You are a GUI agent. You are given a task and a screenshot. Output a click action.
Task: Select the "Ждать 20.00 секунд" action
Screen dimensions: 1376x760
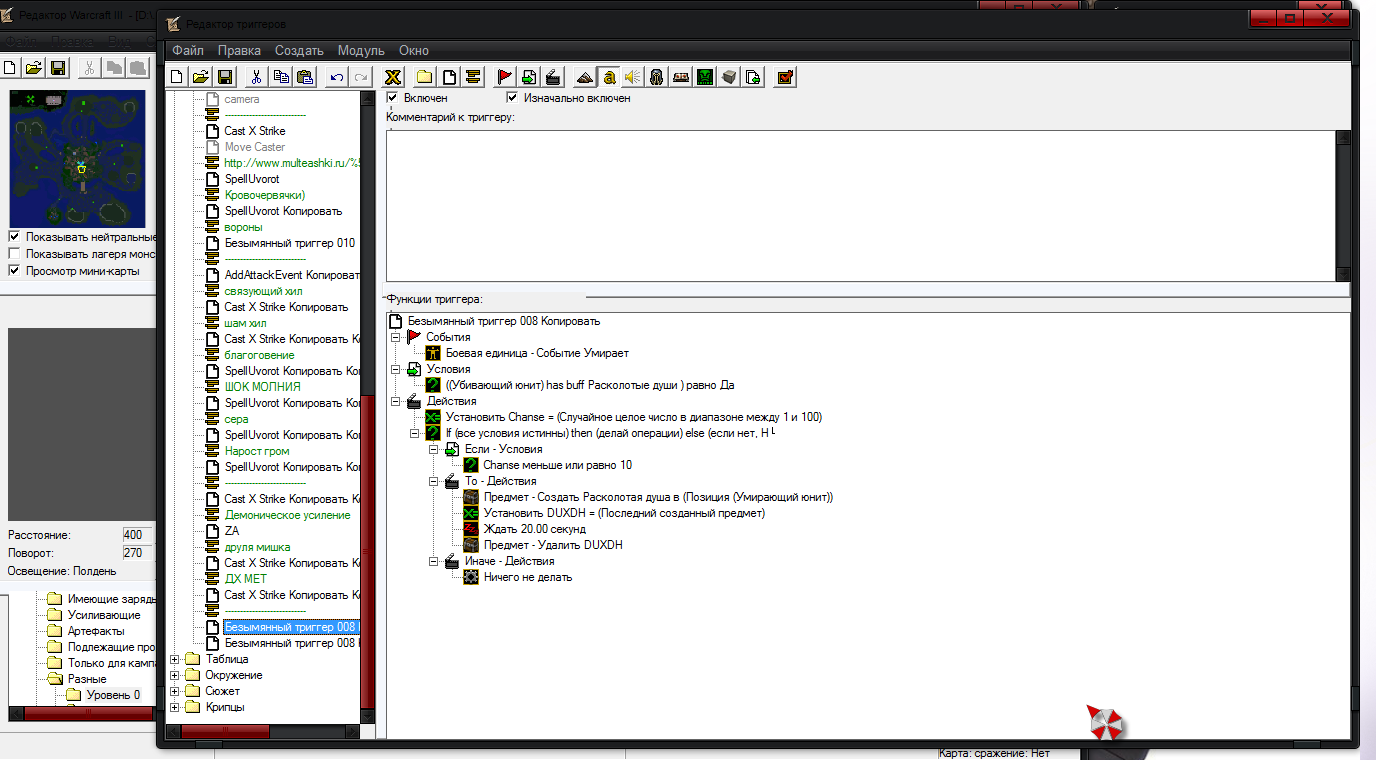[535, 529]
